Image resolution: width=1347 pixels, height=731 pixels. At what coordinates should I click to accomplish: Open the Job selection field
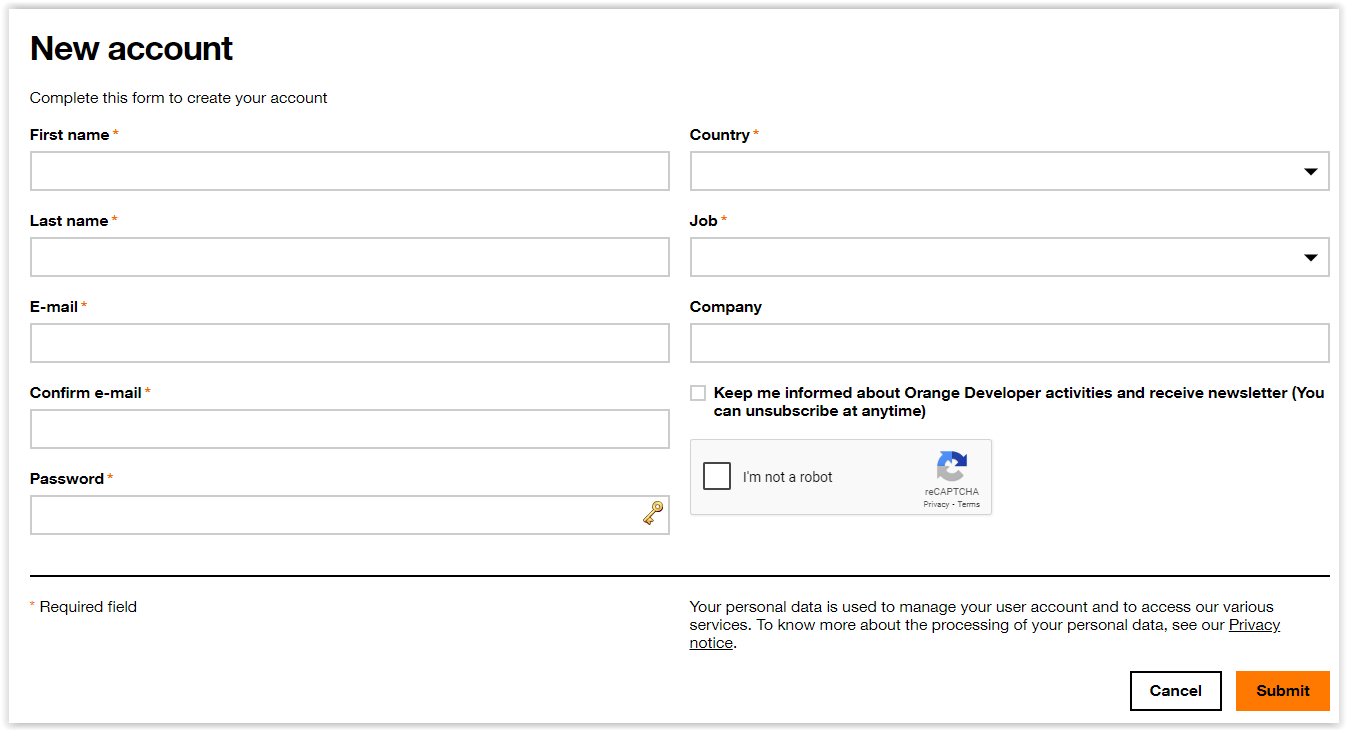[x=1000, y=258]
